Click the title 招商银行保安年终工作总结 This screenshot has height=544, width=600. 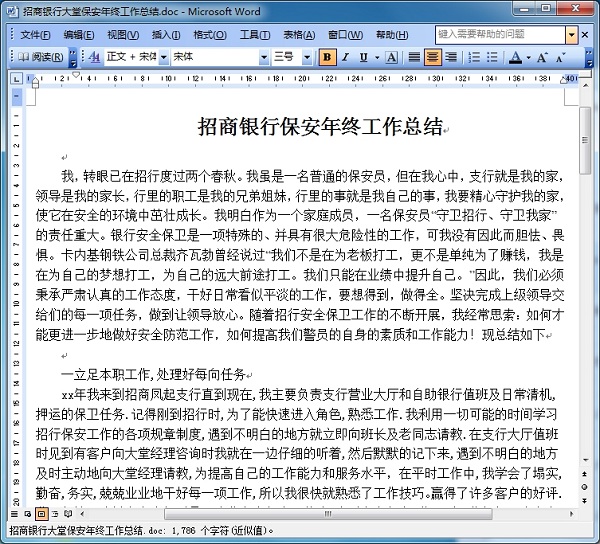click(320, 127)
